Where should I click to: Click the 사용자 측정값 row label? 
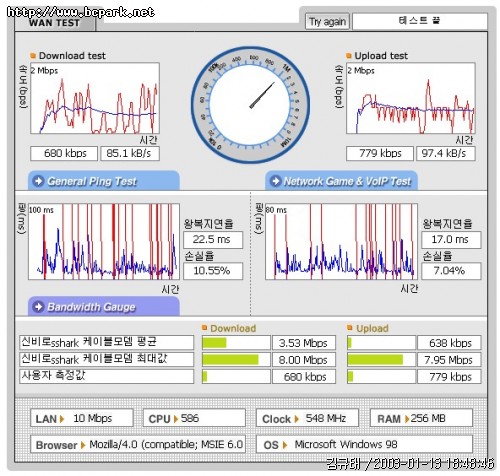(x=106, y=376)
